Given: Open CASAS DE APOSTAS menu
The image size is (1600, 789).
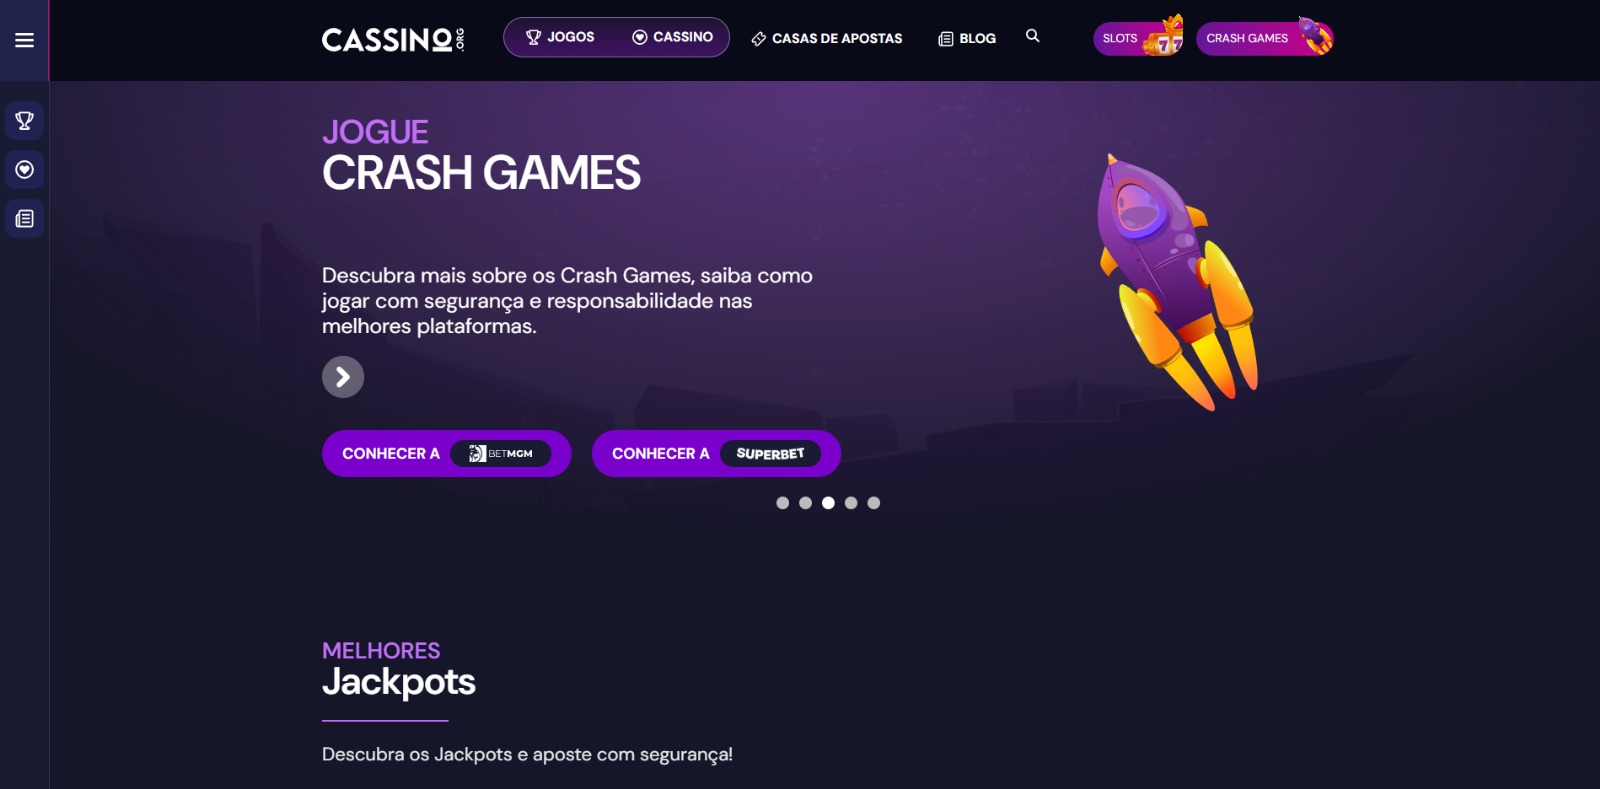Looking at the screenshot, I should tap(827, 38).
